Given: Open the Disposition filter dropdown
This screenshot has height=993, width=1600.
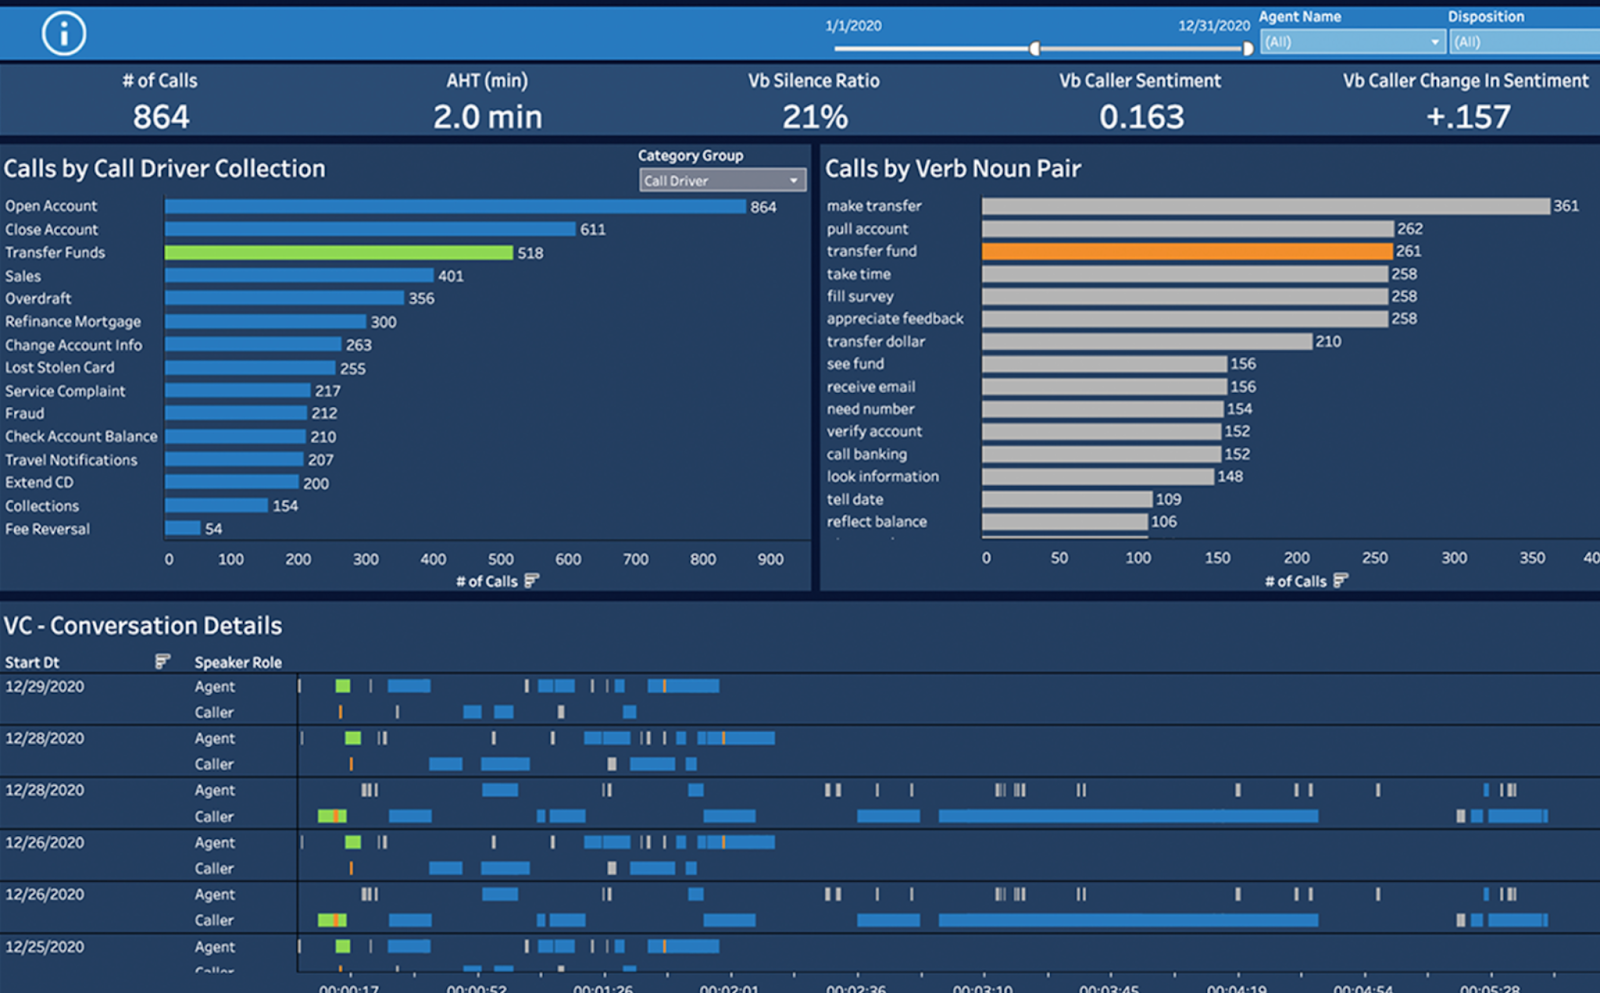Looking at the screenshot, I should pos(1525,42).
